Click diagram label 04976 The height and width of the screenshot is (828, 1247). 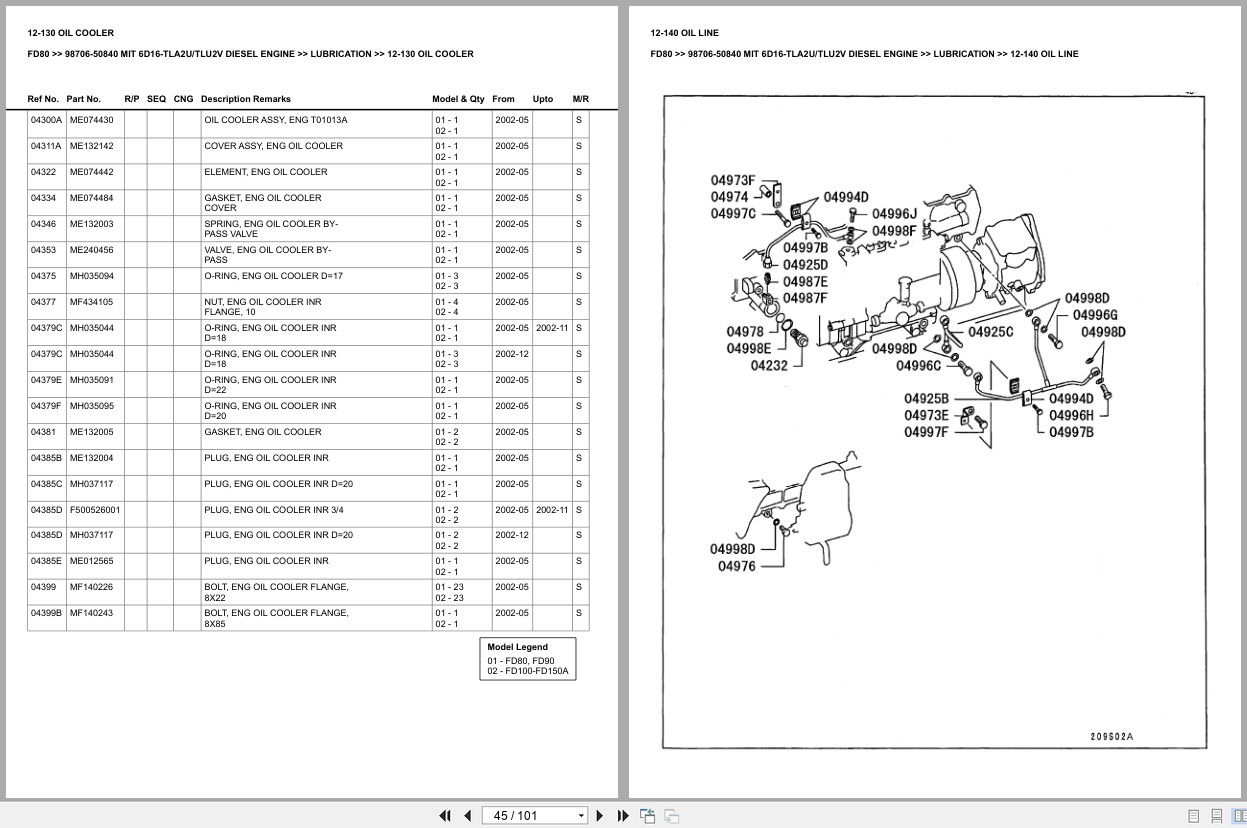[737, 566]
